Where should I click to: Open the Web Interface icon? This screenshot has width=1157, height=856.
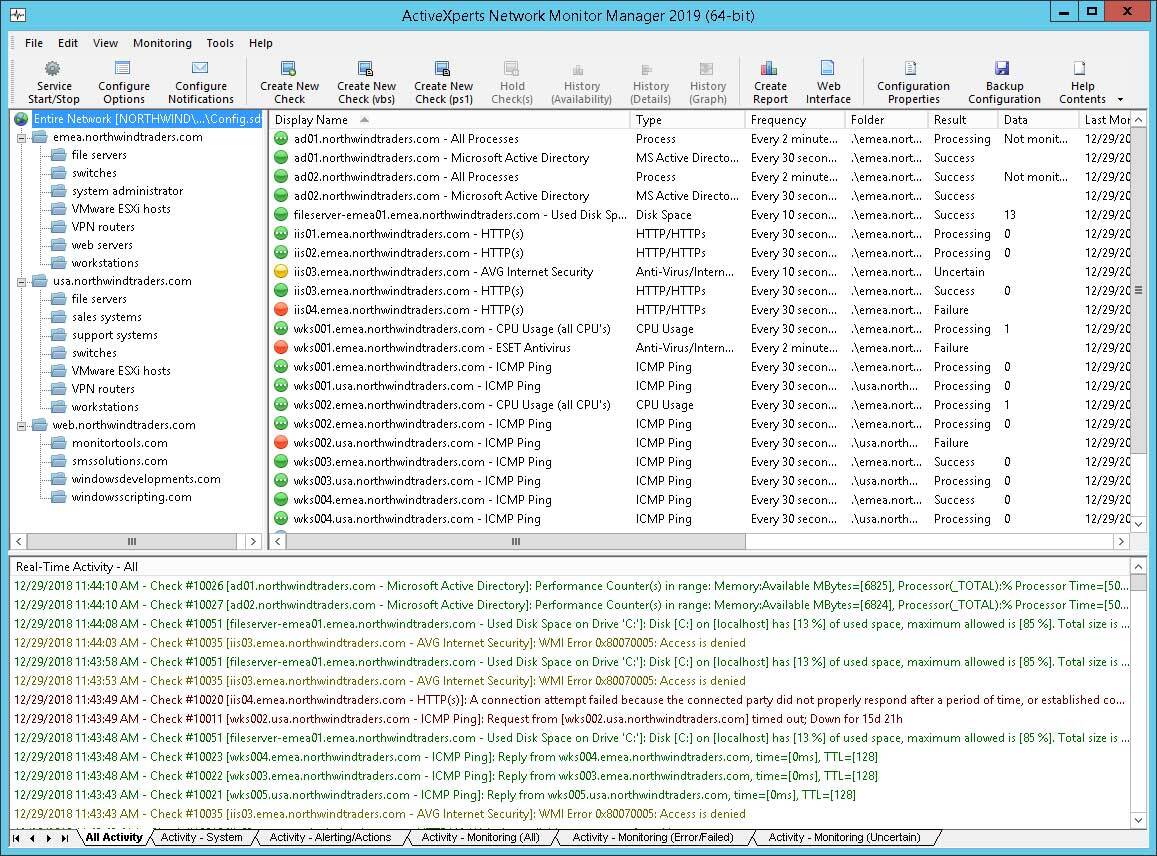pyautogui.click(x=828, y=78)
